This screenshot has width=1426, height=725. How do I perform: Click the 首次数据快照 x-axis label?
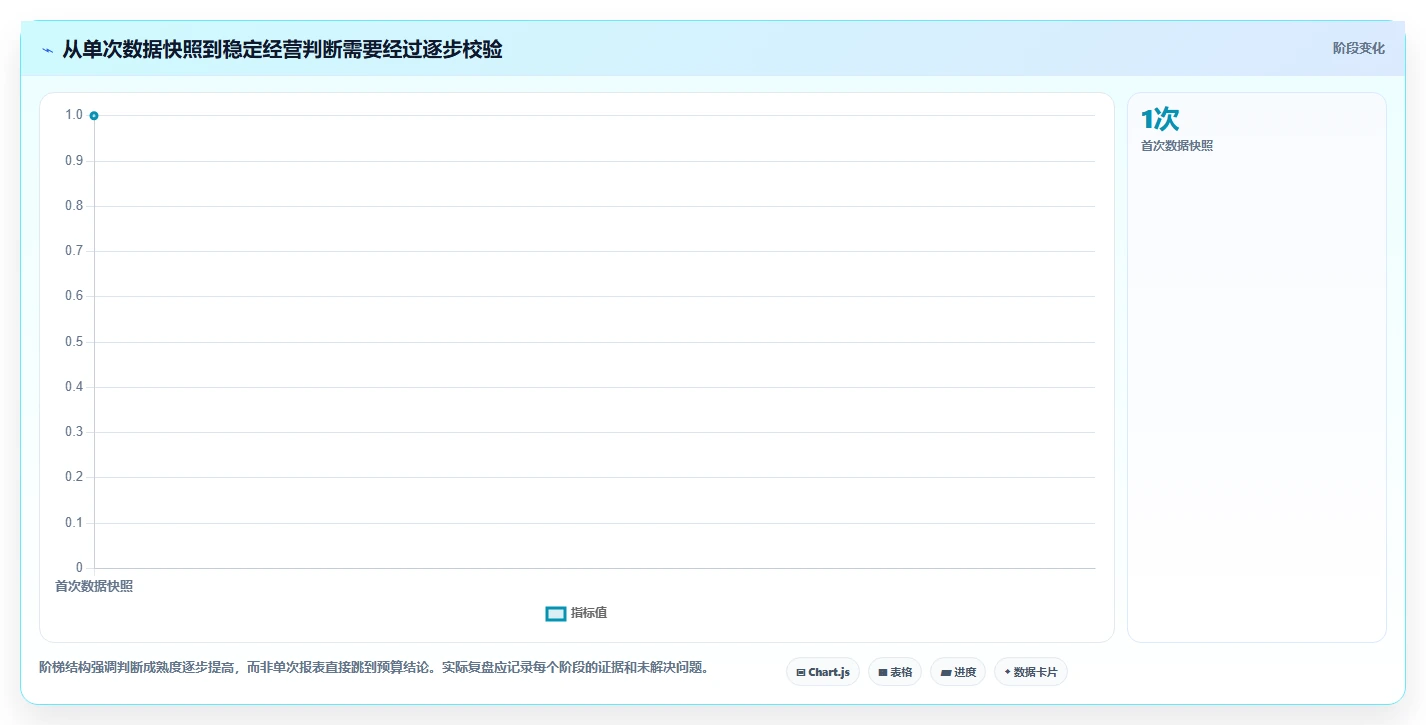point(94,586)
